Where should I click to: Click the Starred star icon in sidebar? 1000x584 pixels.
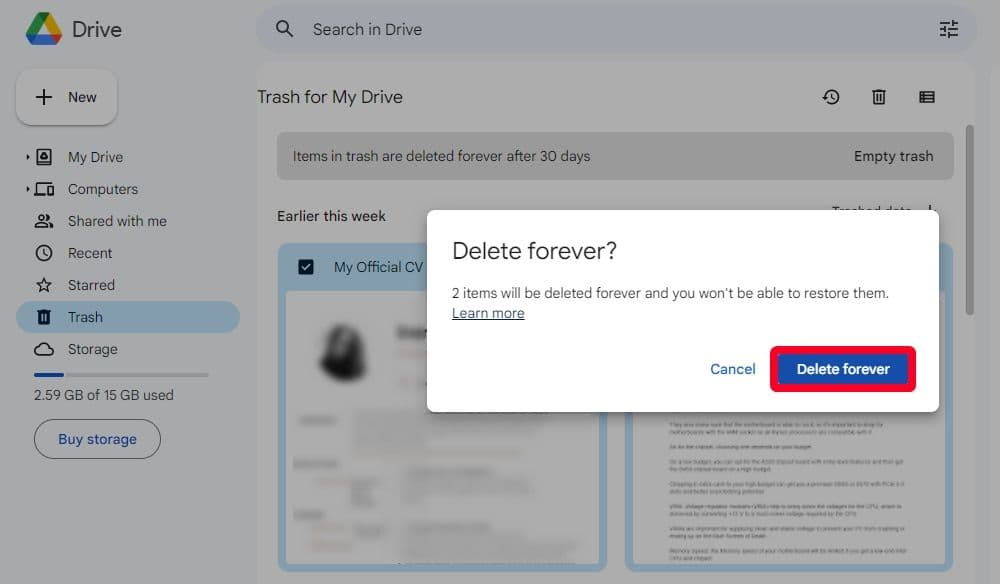tap(44, 285)
